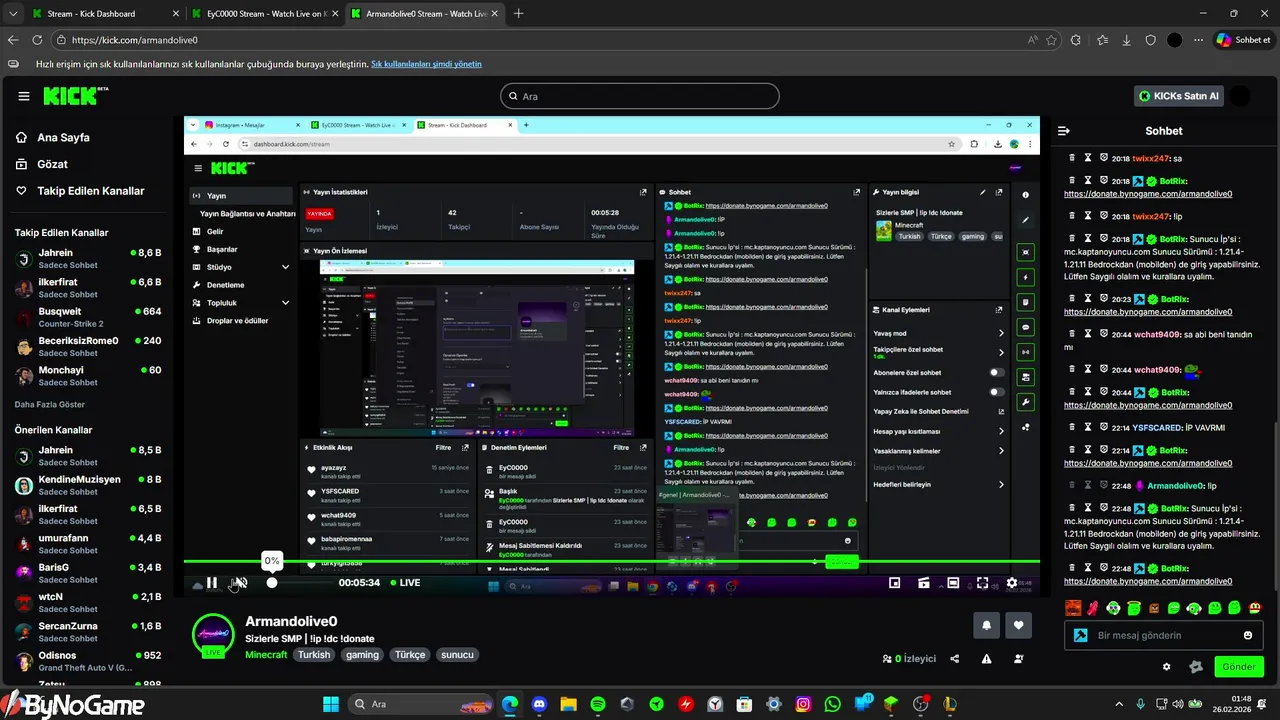Open BeceriksizRome0 channel in sidebar
This screenshot has height=720, width=1280.
pos(88,346)
